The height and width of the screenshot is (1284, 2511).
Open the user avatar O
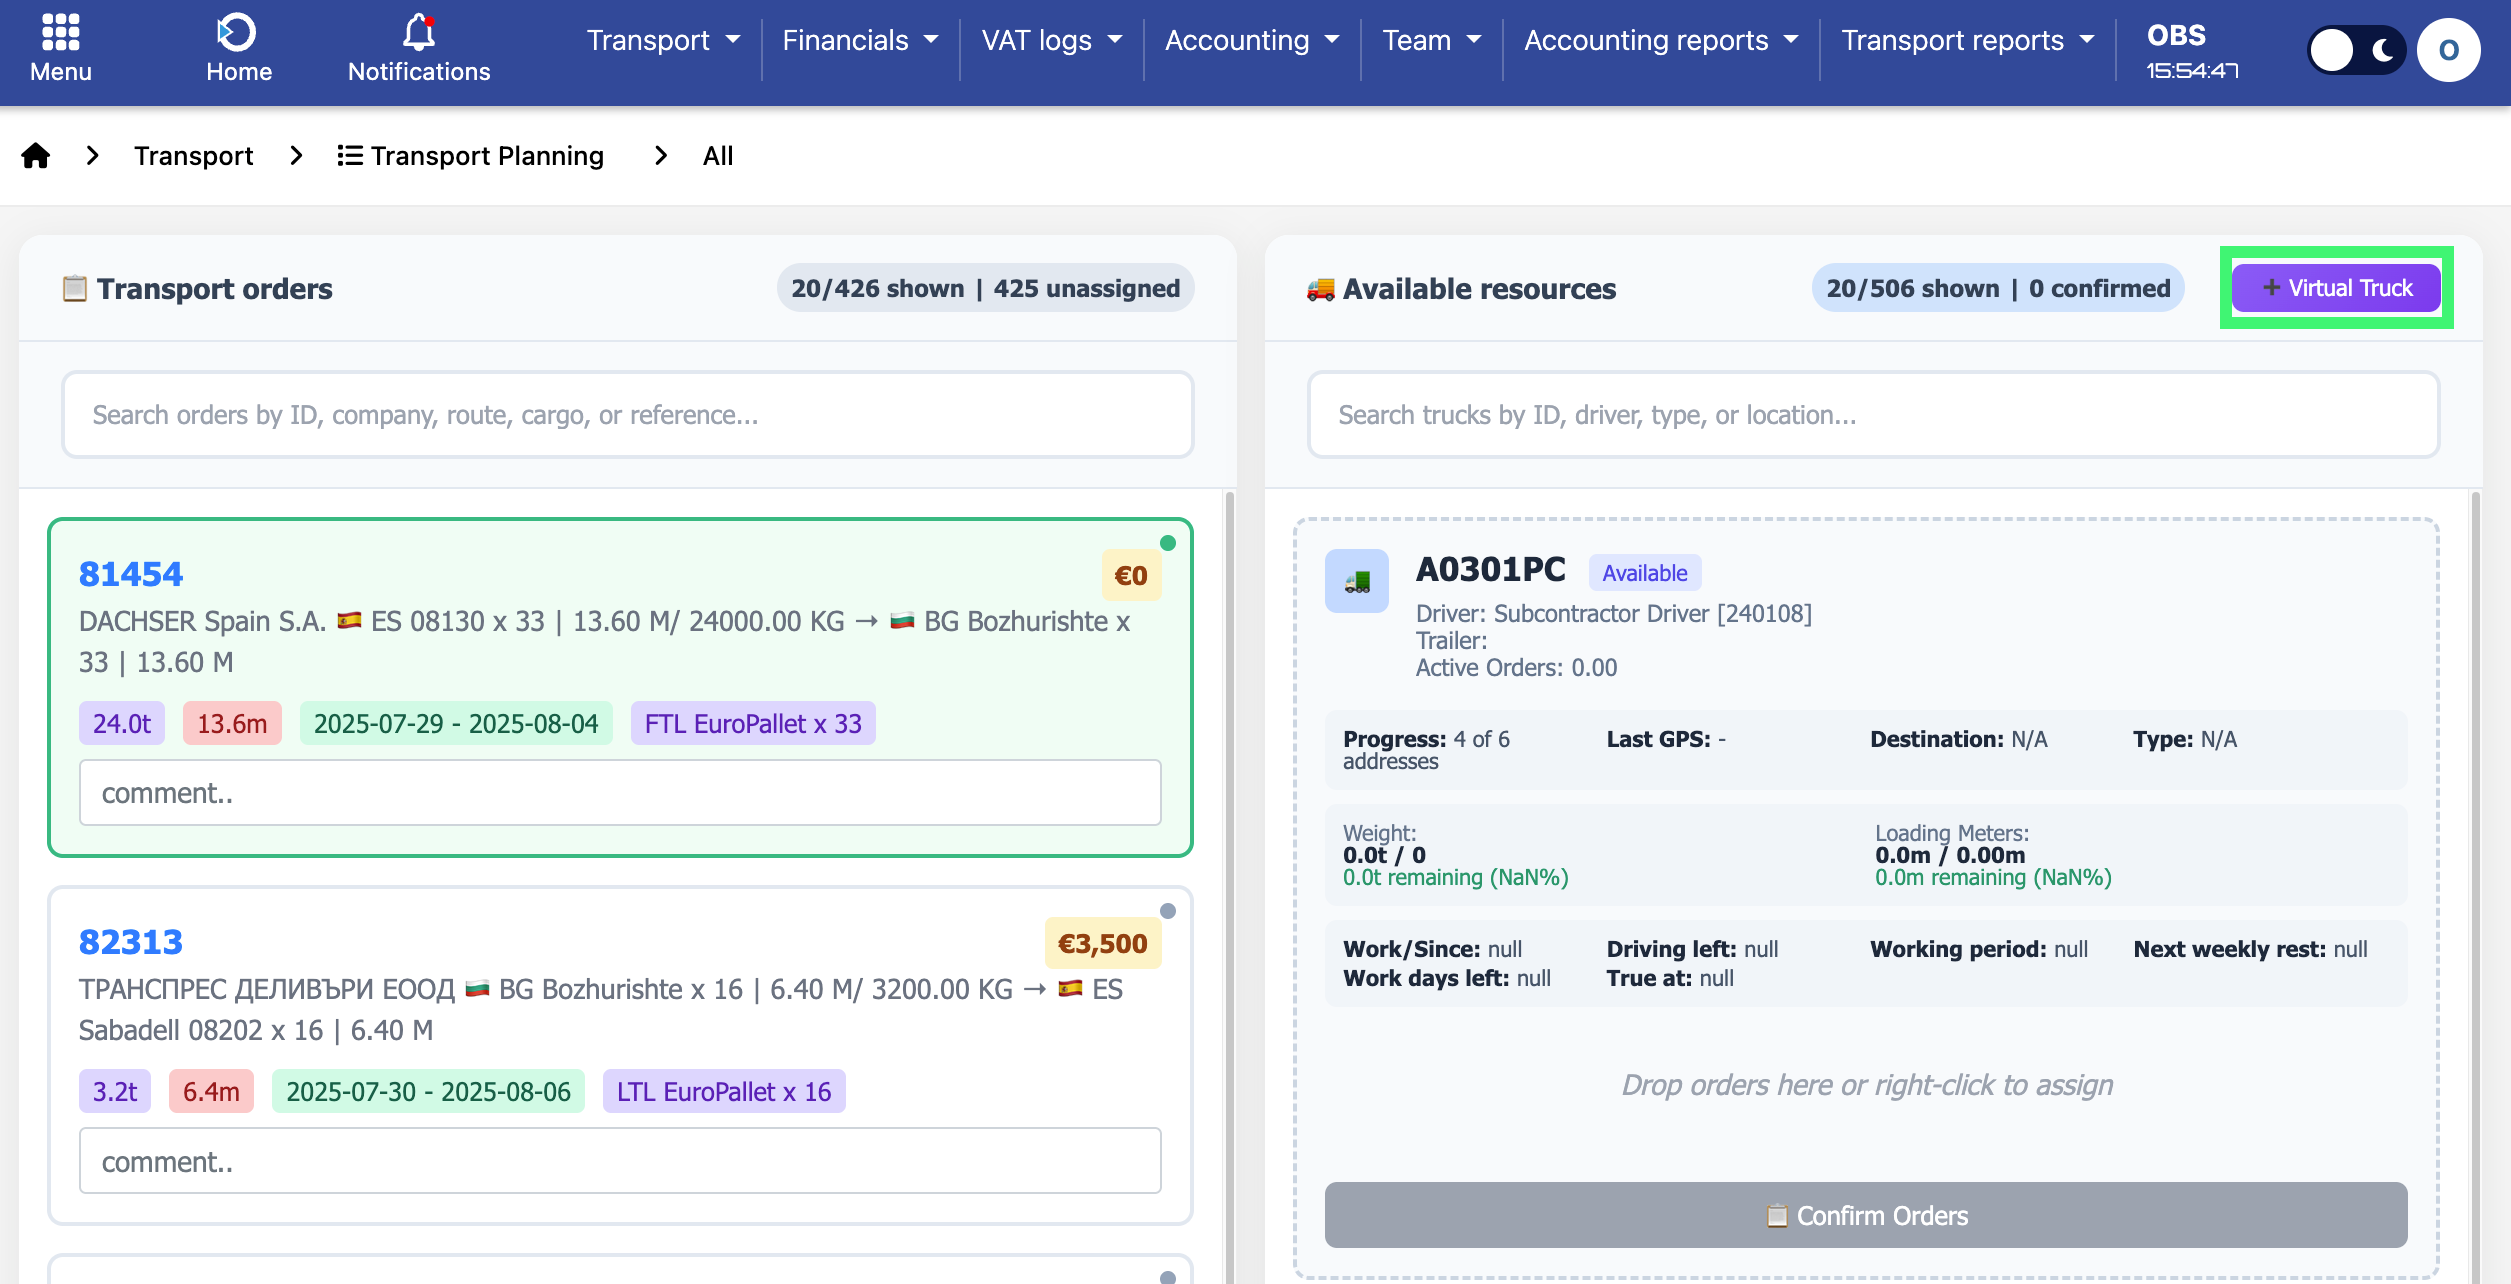pos(2447,50)
